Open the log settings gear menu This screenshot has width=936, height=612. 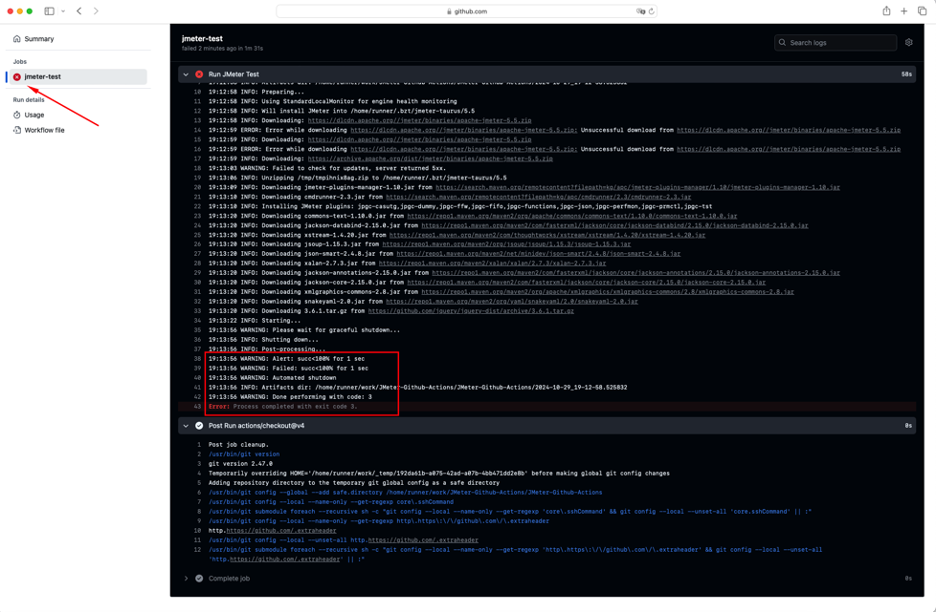point(909,42)
